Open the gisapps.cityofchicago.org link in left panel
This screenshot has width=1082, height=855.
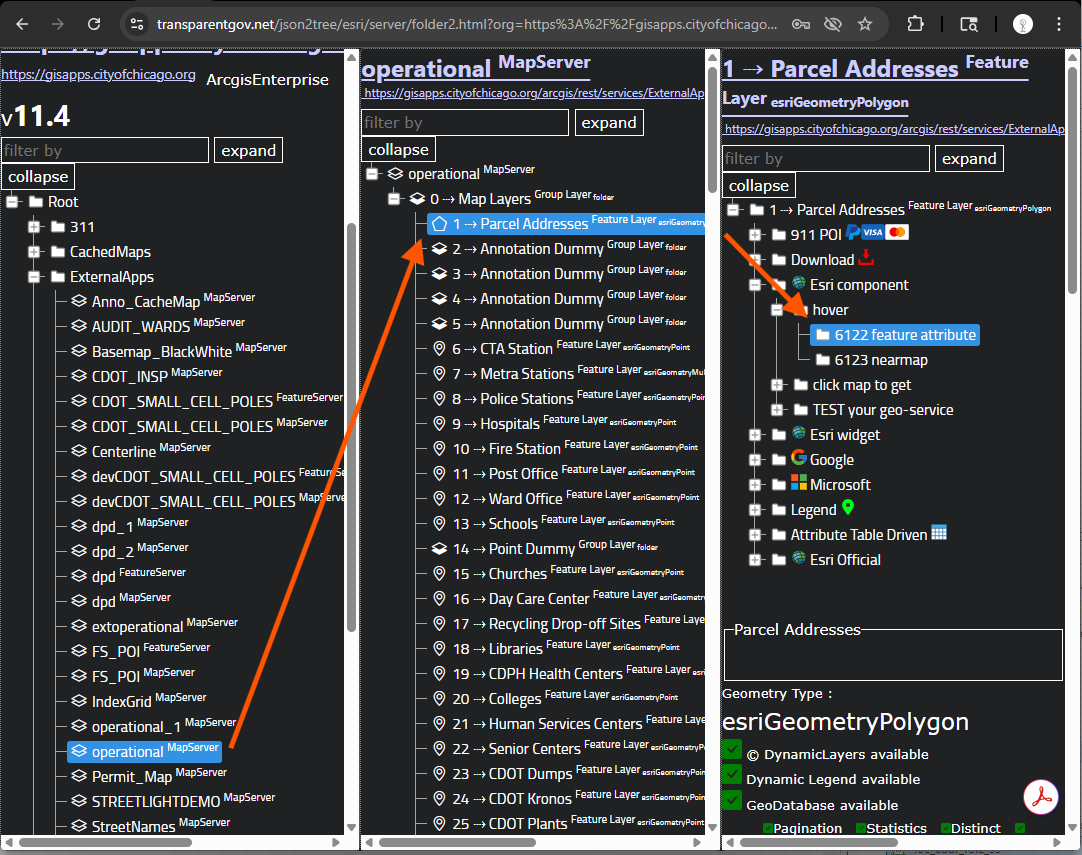98,75
